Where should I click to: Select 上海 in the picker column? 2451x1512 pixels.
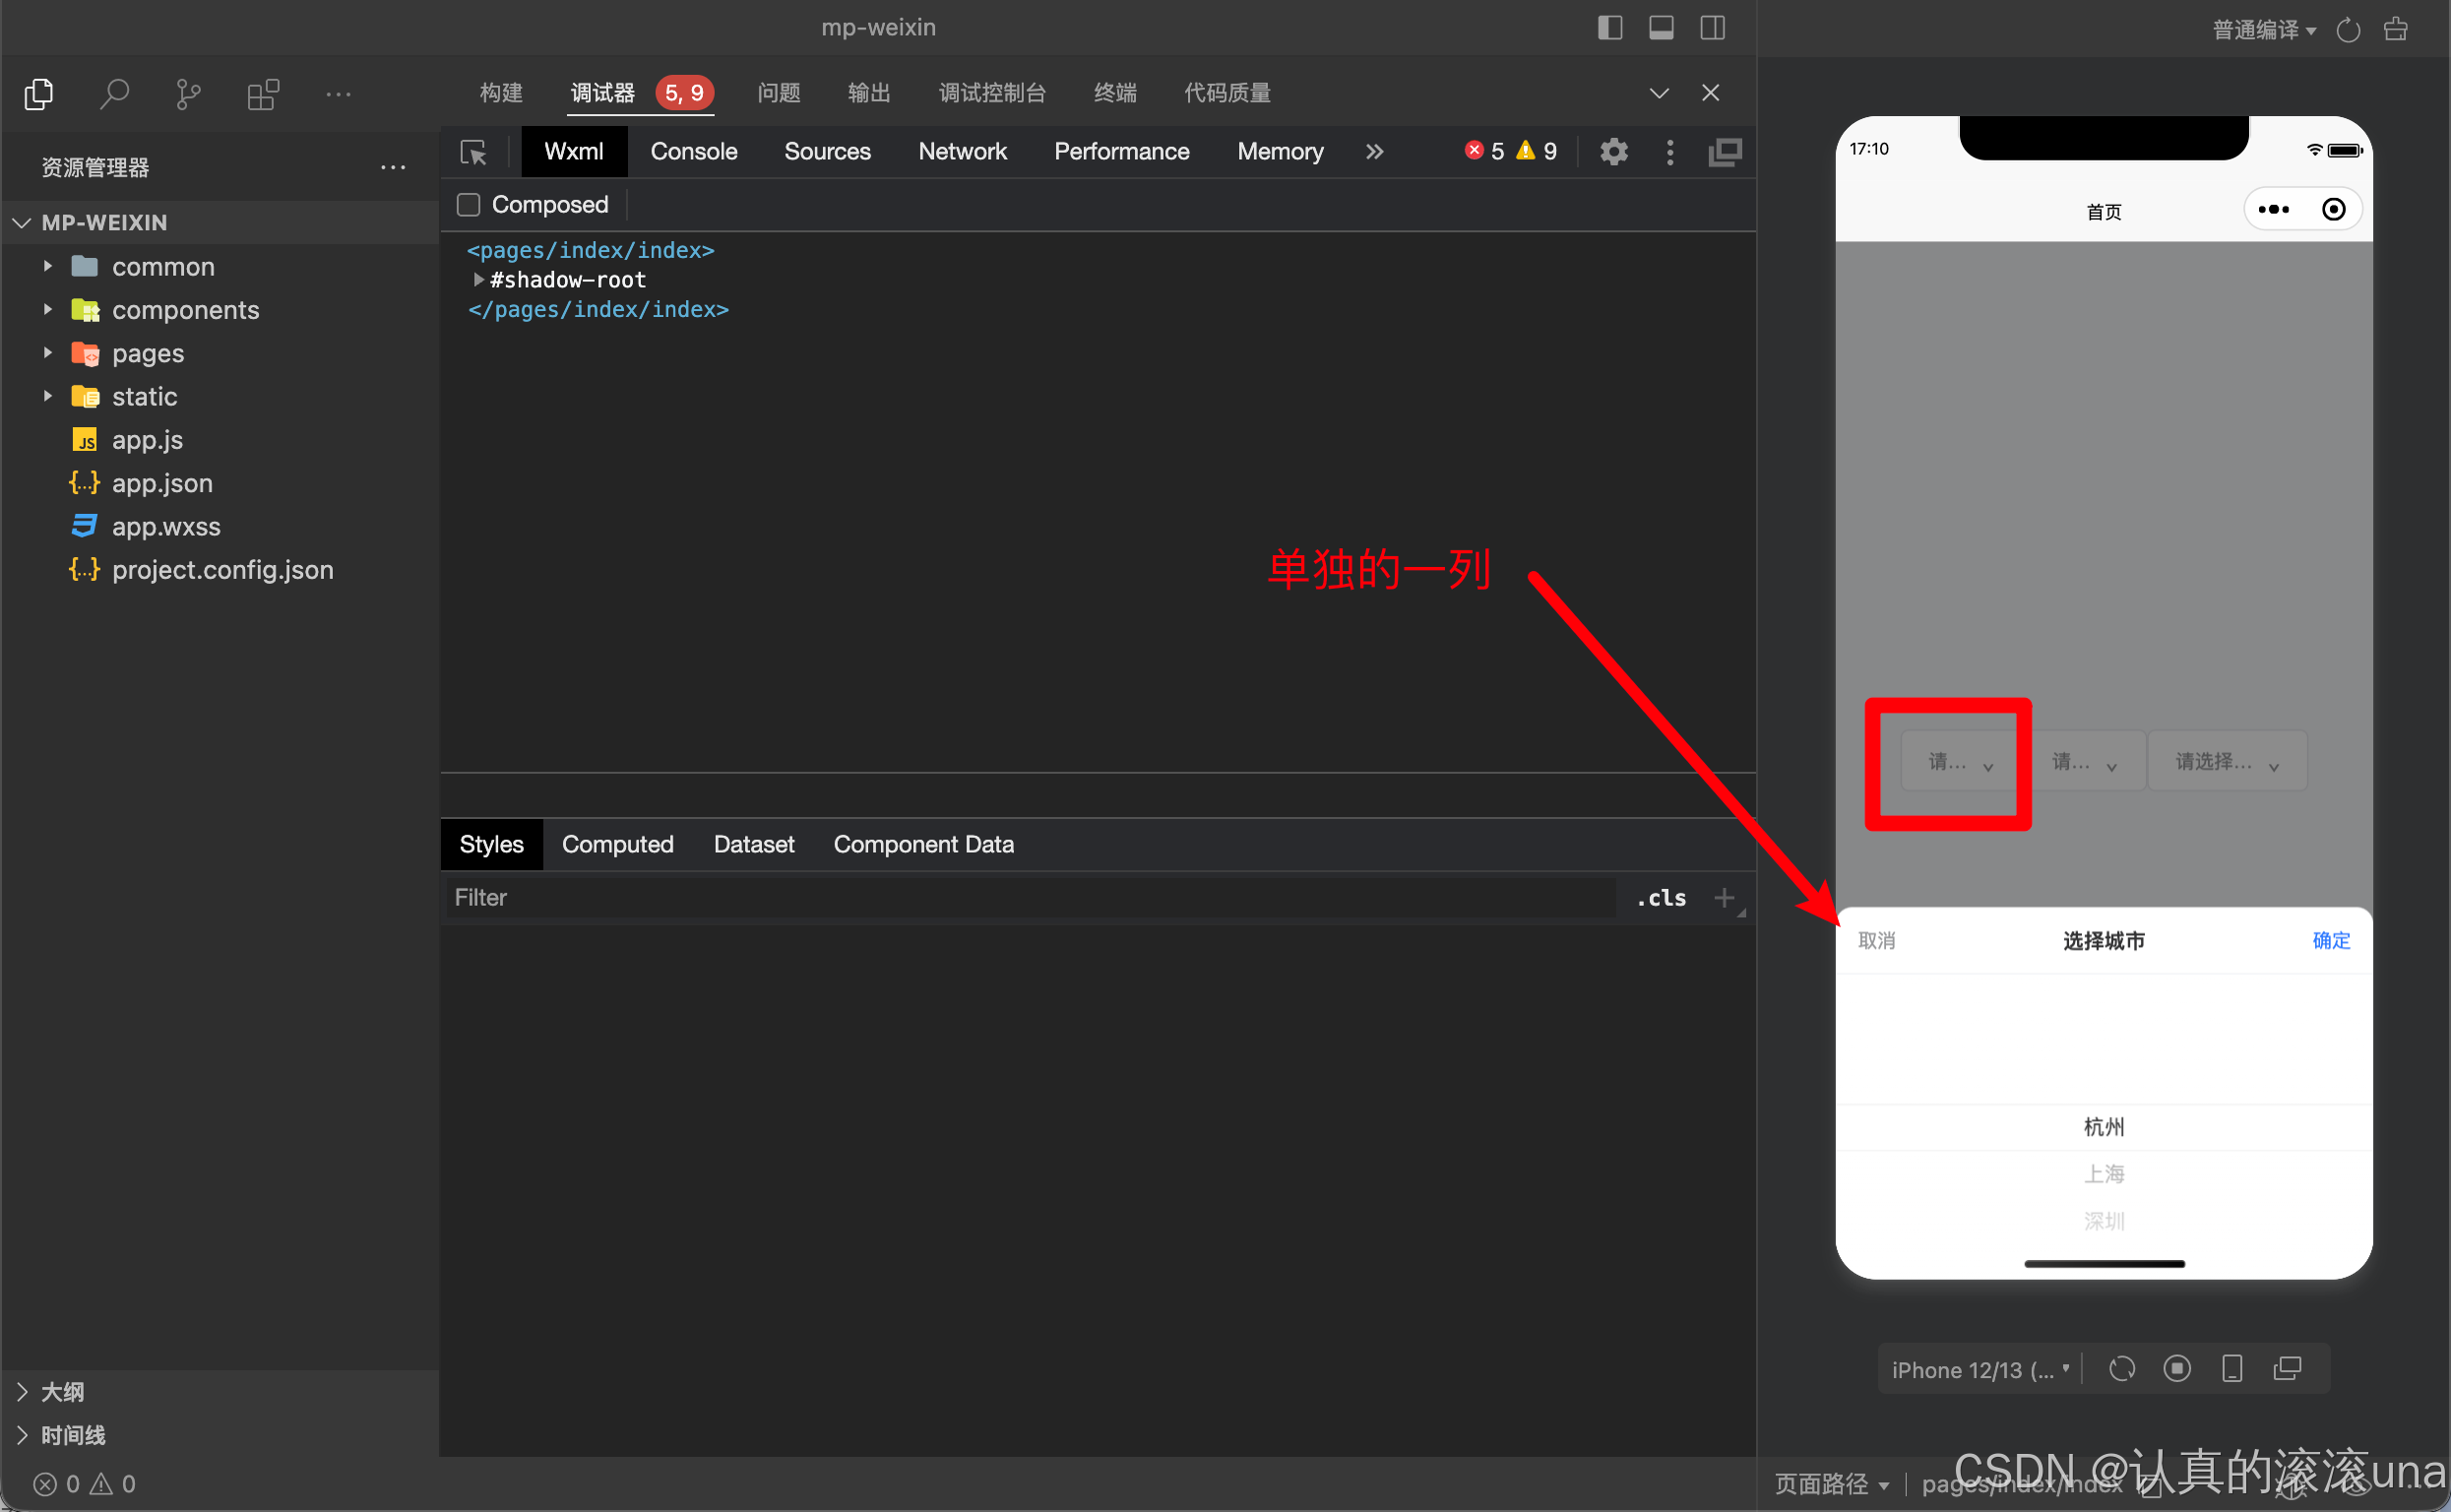tap(2103, 1174)
